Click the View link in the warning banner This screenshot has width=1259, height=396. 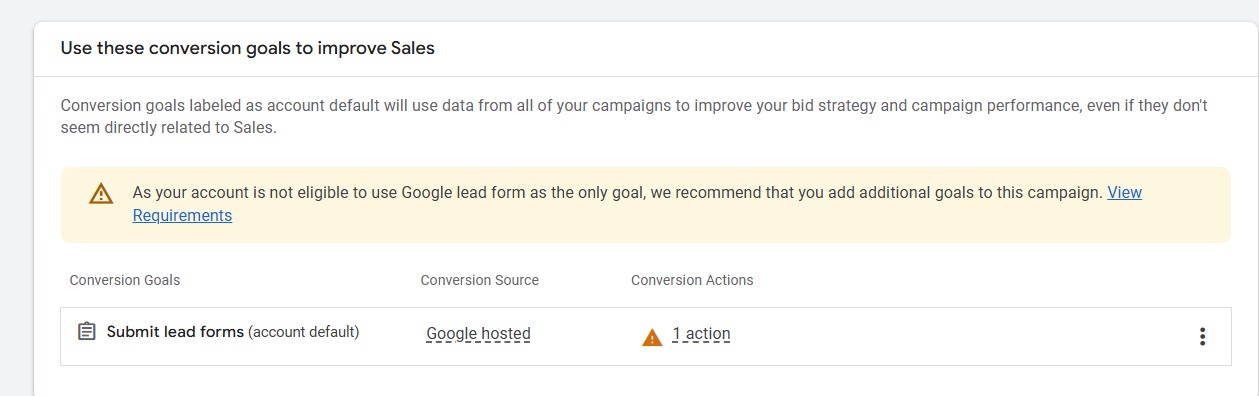pos(1124,192)
